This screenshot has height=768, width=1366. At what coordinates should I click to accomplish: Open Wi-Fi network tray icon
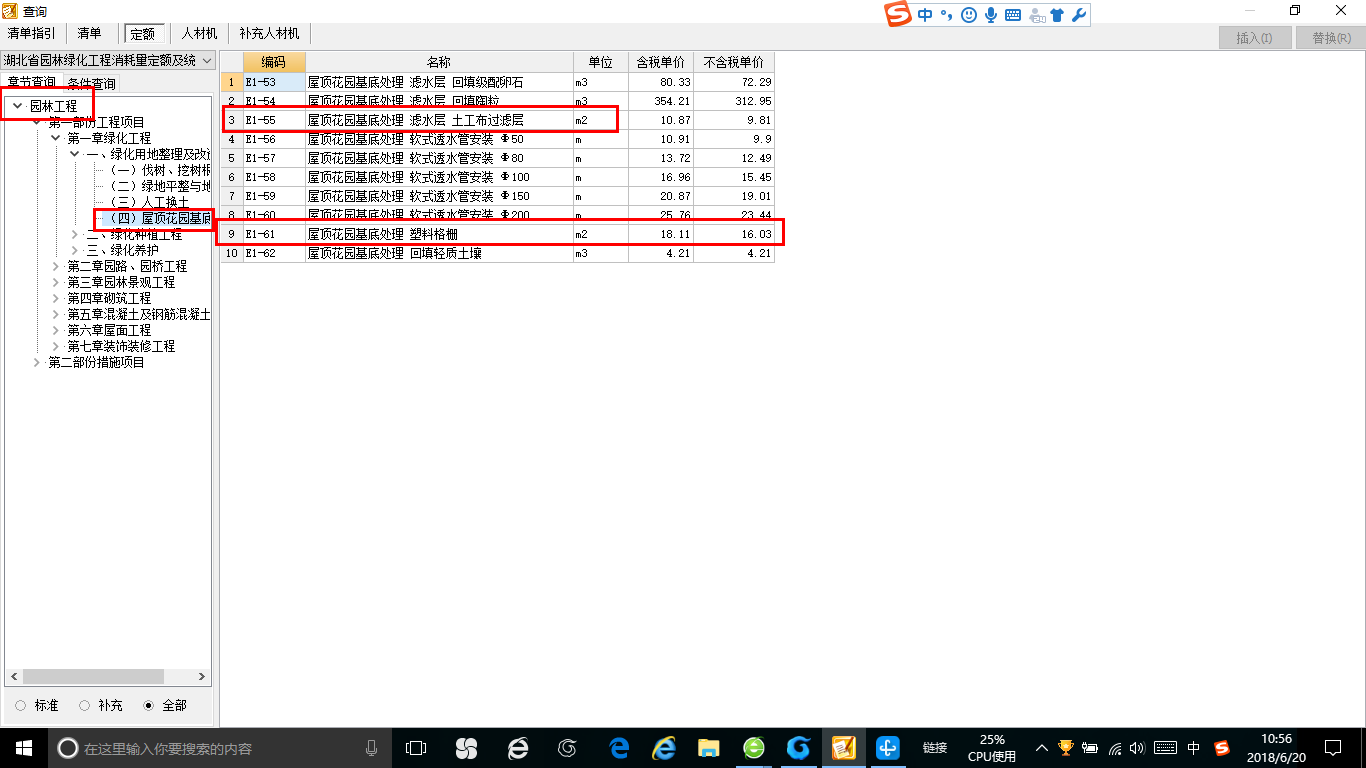pyautogui.click(x=1115, y=748)
